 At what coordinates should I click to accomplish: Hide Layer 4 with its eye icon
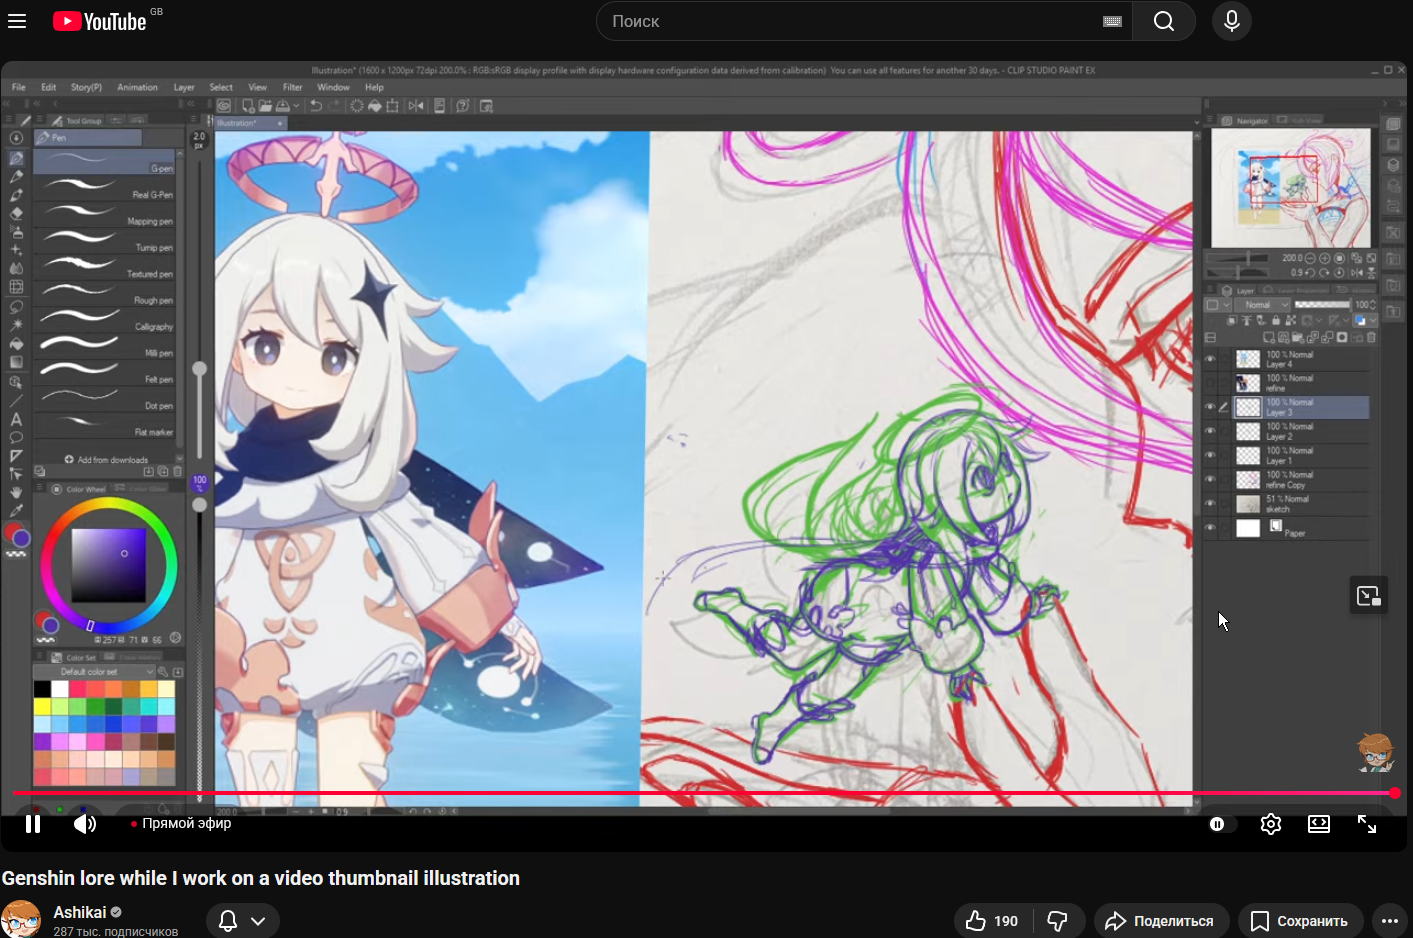(x=1211, y=359)
